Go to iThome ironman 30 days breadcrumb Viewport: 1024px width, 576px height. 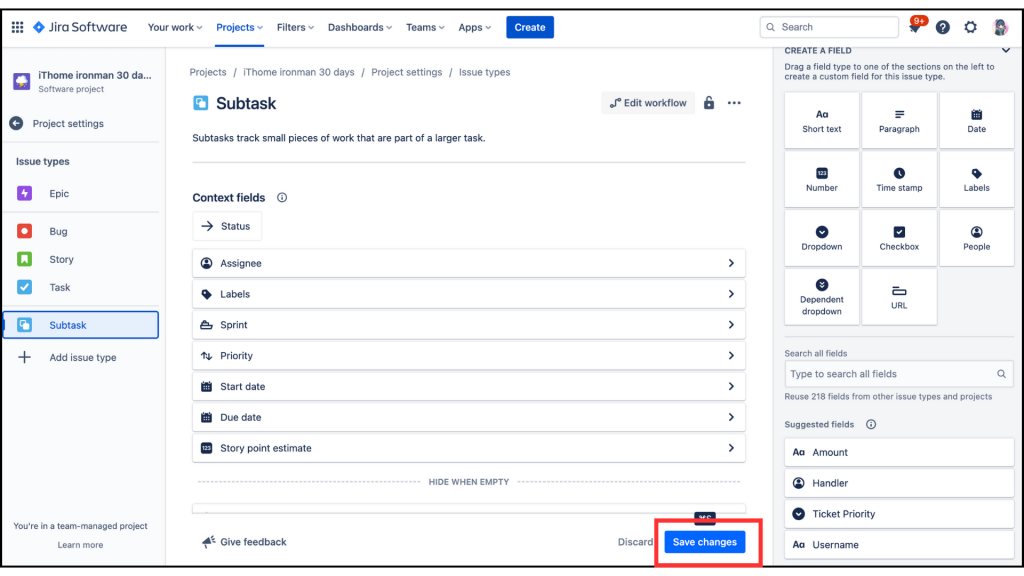[298, 72]
